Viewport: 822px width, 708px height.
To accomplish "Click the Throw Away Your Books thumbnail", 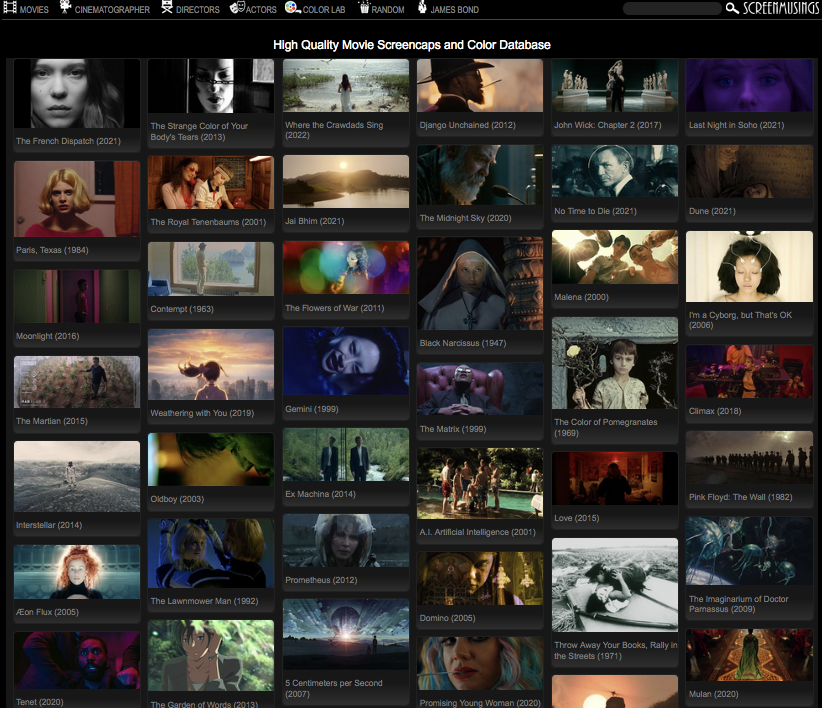I will pyautogui.click(x=615, y=585).
